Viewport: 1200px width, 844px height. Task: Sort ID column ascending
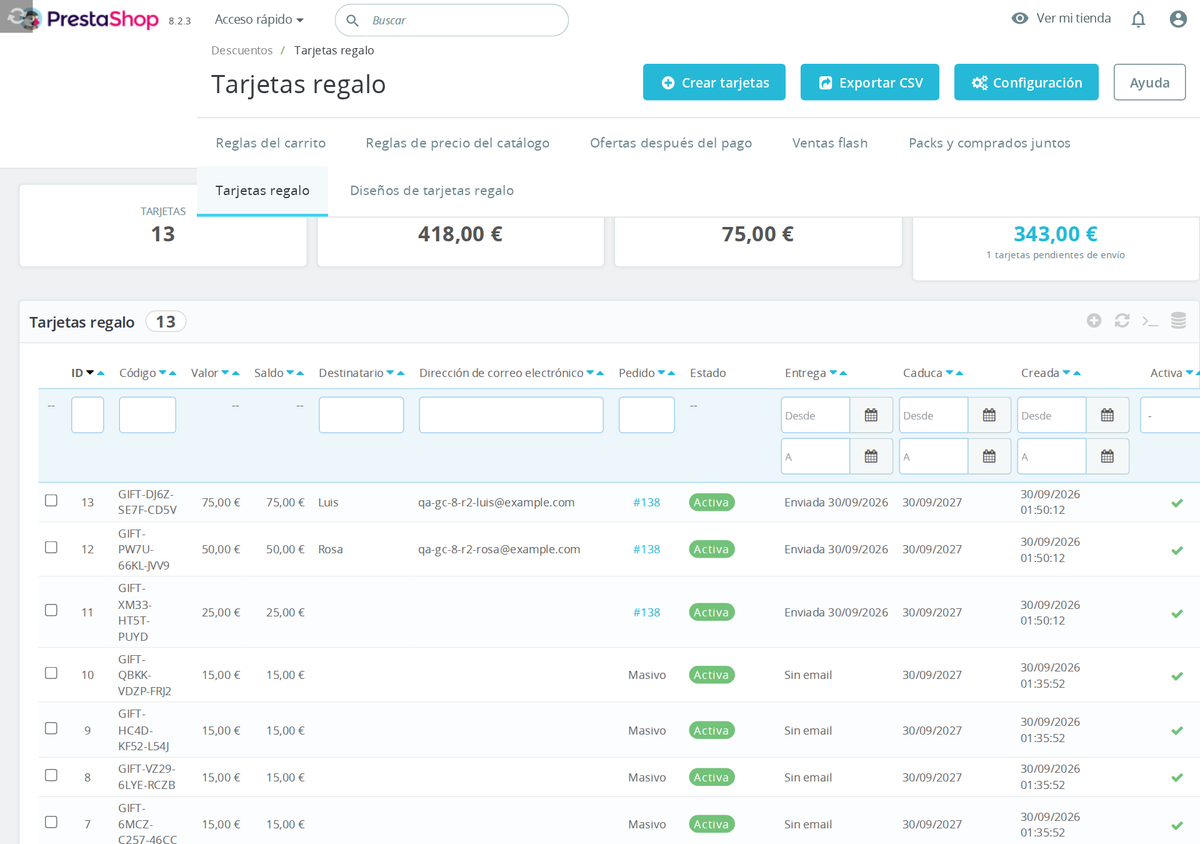[101, 373]
